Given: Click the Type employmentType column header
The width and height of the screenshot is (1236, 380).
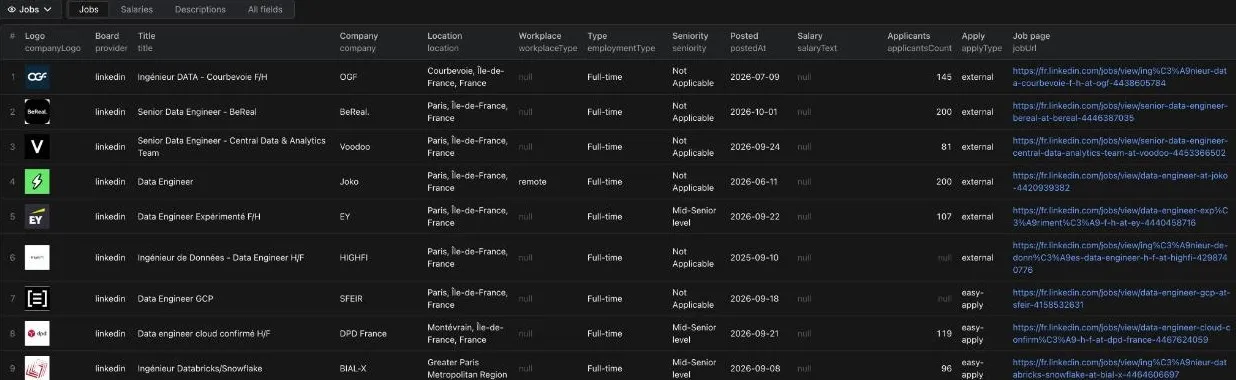Looking at the screenshot, I should (620, 41).
